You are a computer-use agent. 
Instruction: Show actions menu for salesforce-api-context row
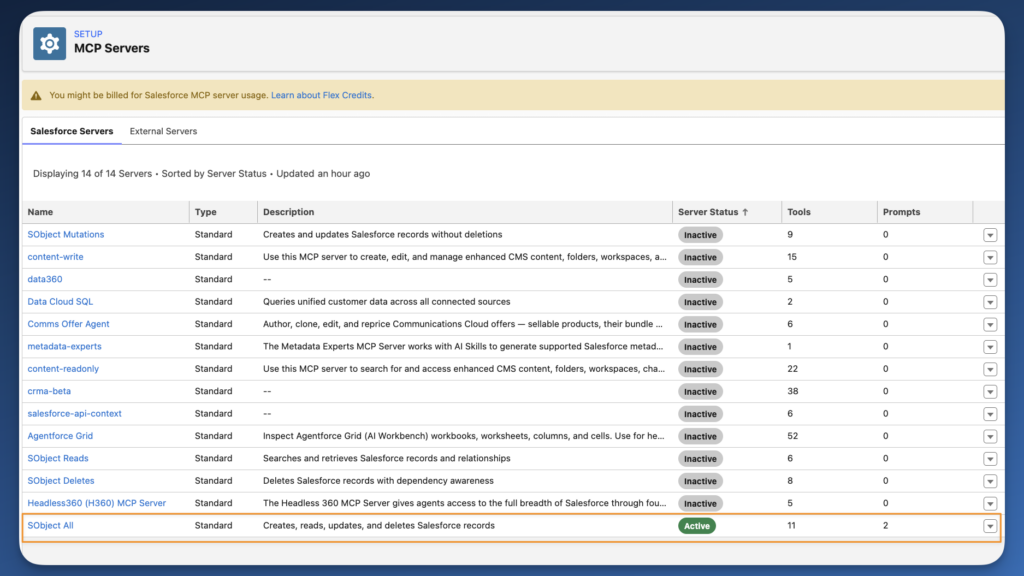click(990, 414)
